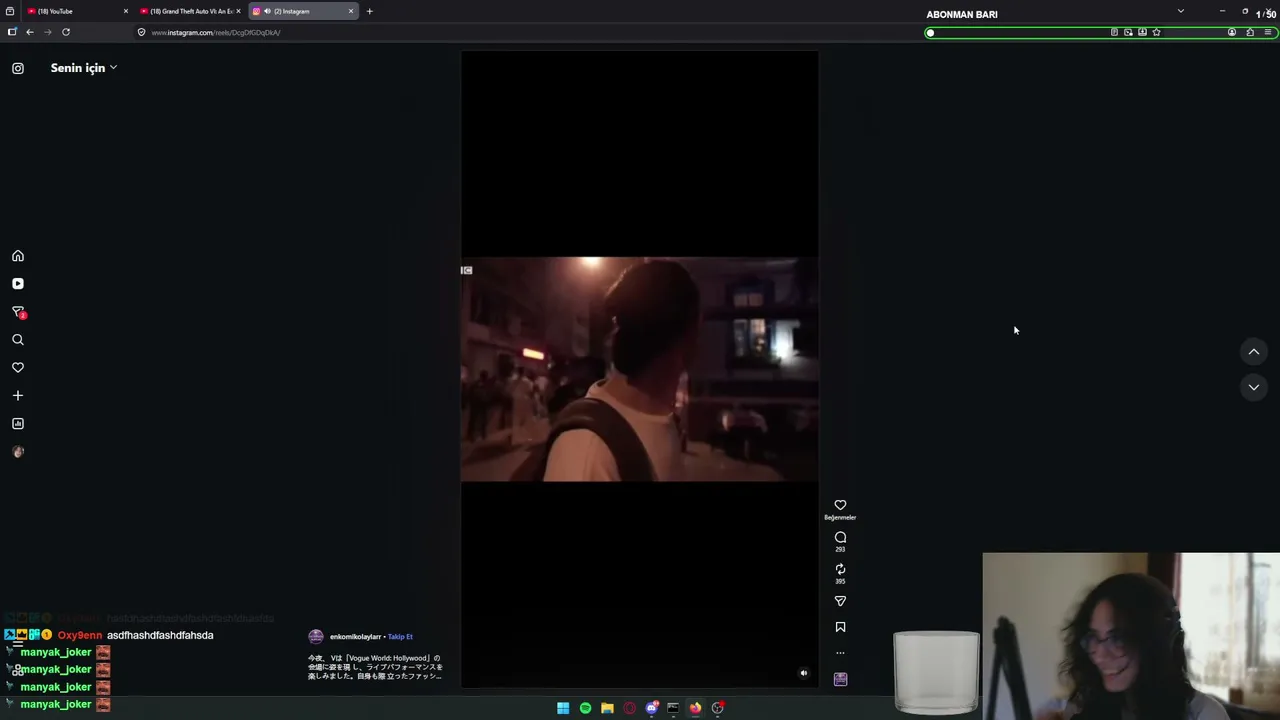1280x720 pixels.
Task: Toggle reader view in address bar
Action: [1114, 32]
